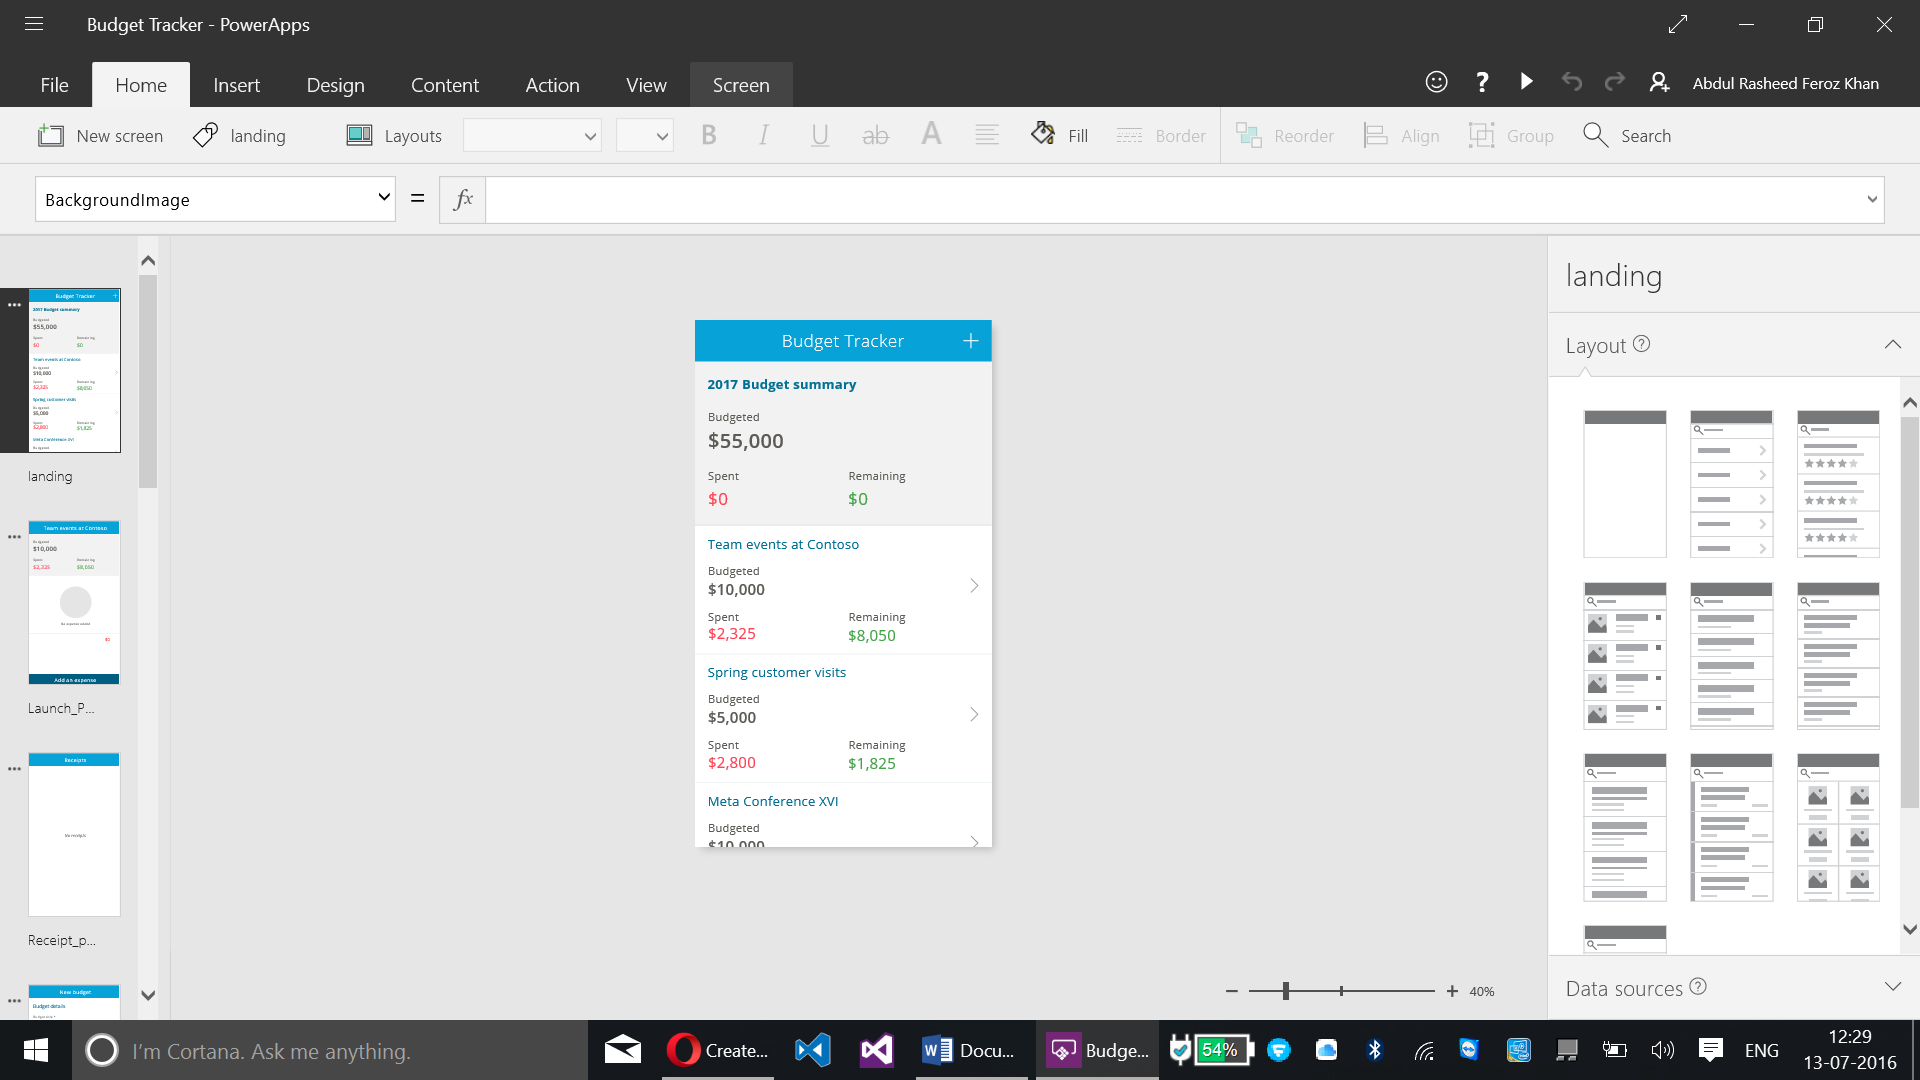Open ellipsis menu for landing screen
The image size is (1920, 1080).
[14, 305]
